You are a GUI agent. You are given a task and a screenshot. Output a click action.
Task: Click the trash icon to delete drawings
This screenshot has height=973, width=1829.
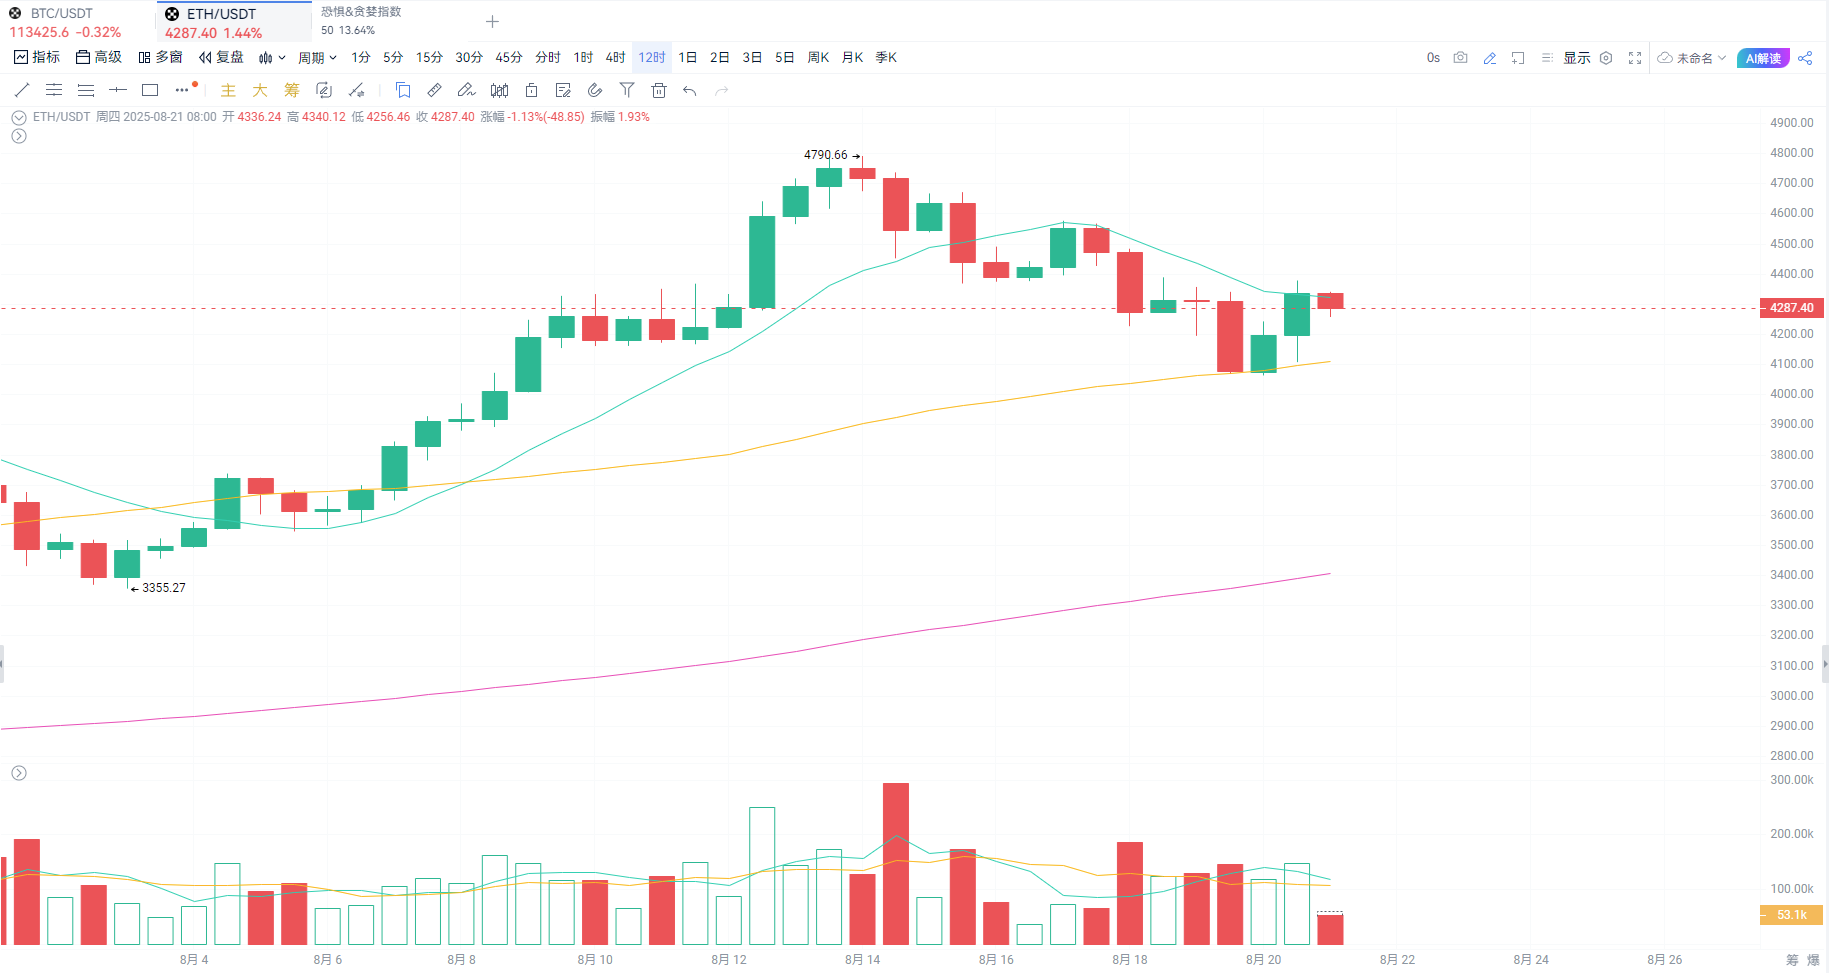coord(658,90)
